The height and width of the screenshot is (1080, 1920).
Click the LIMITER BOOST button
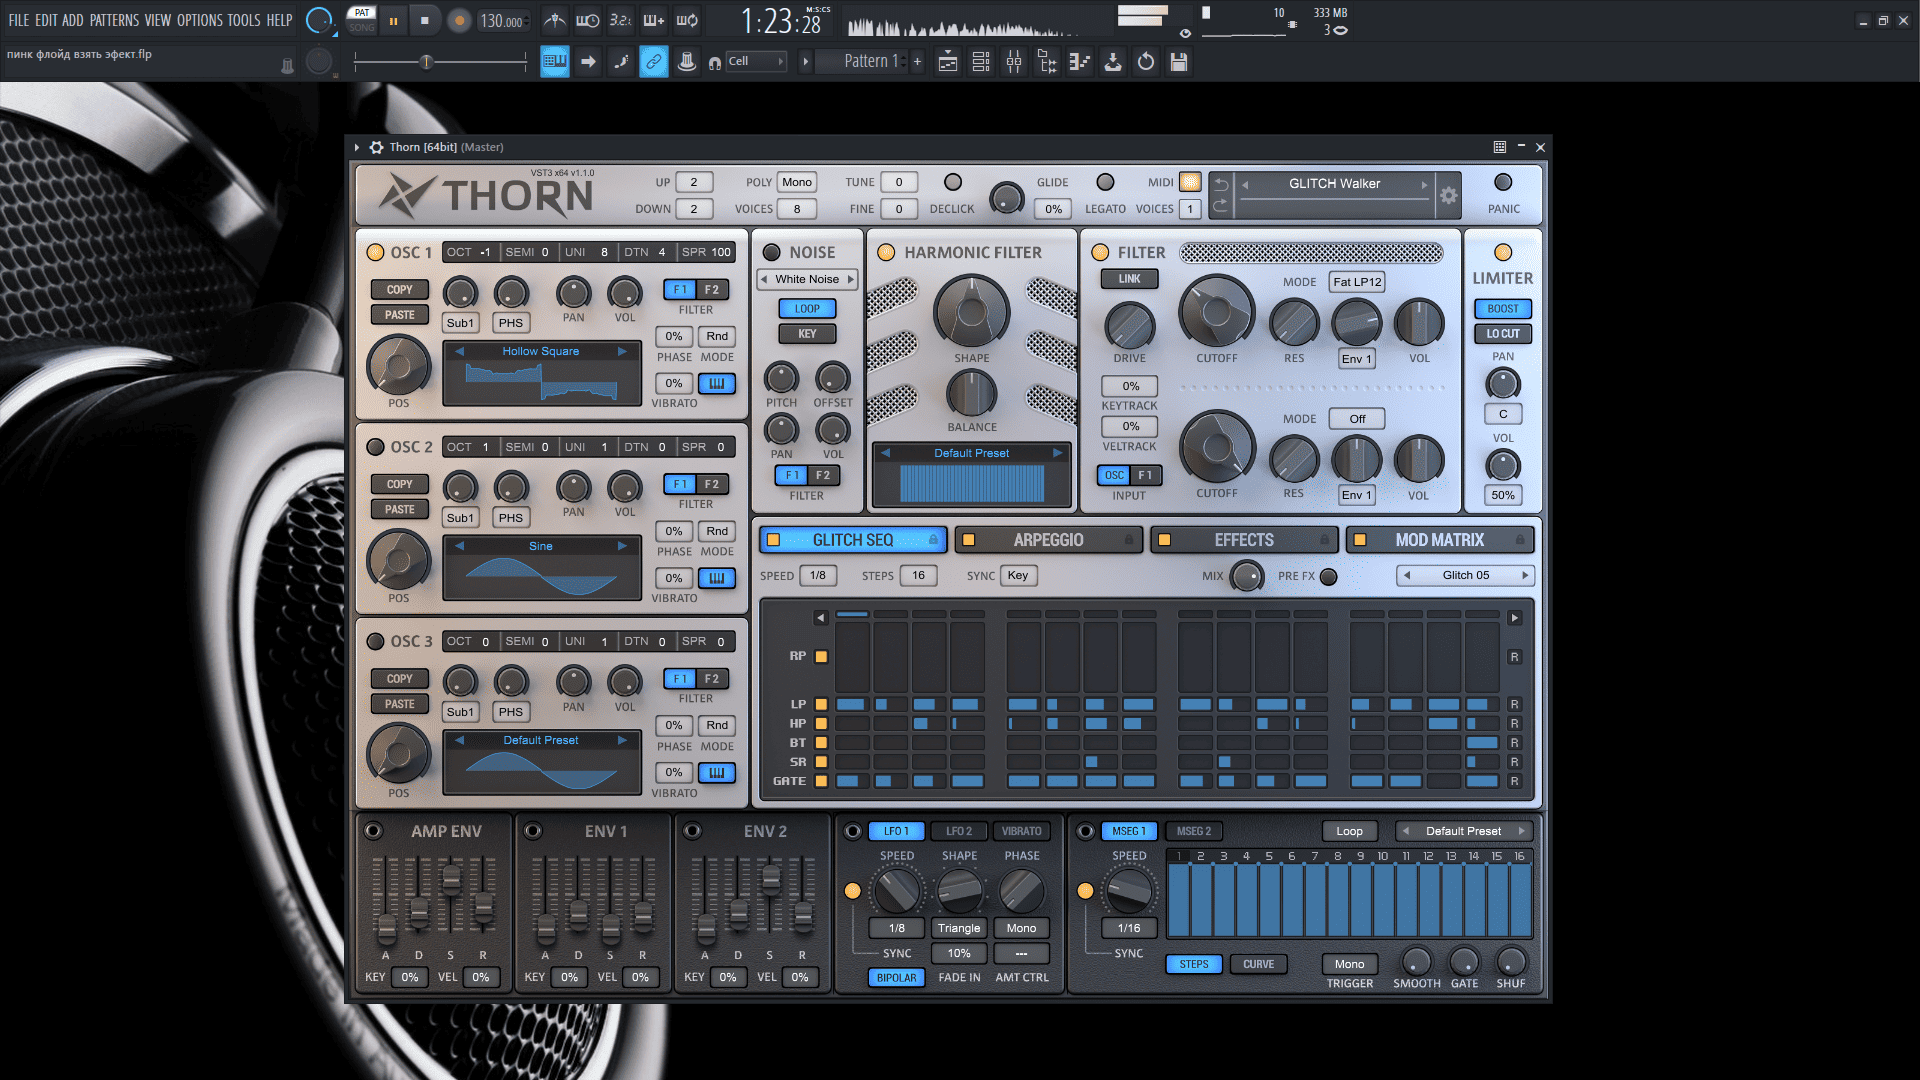1503,309
